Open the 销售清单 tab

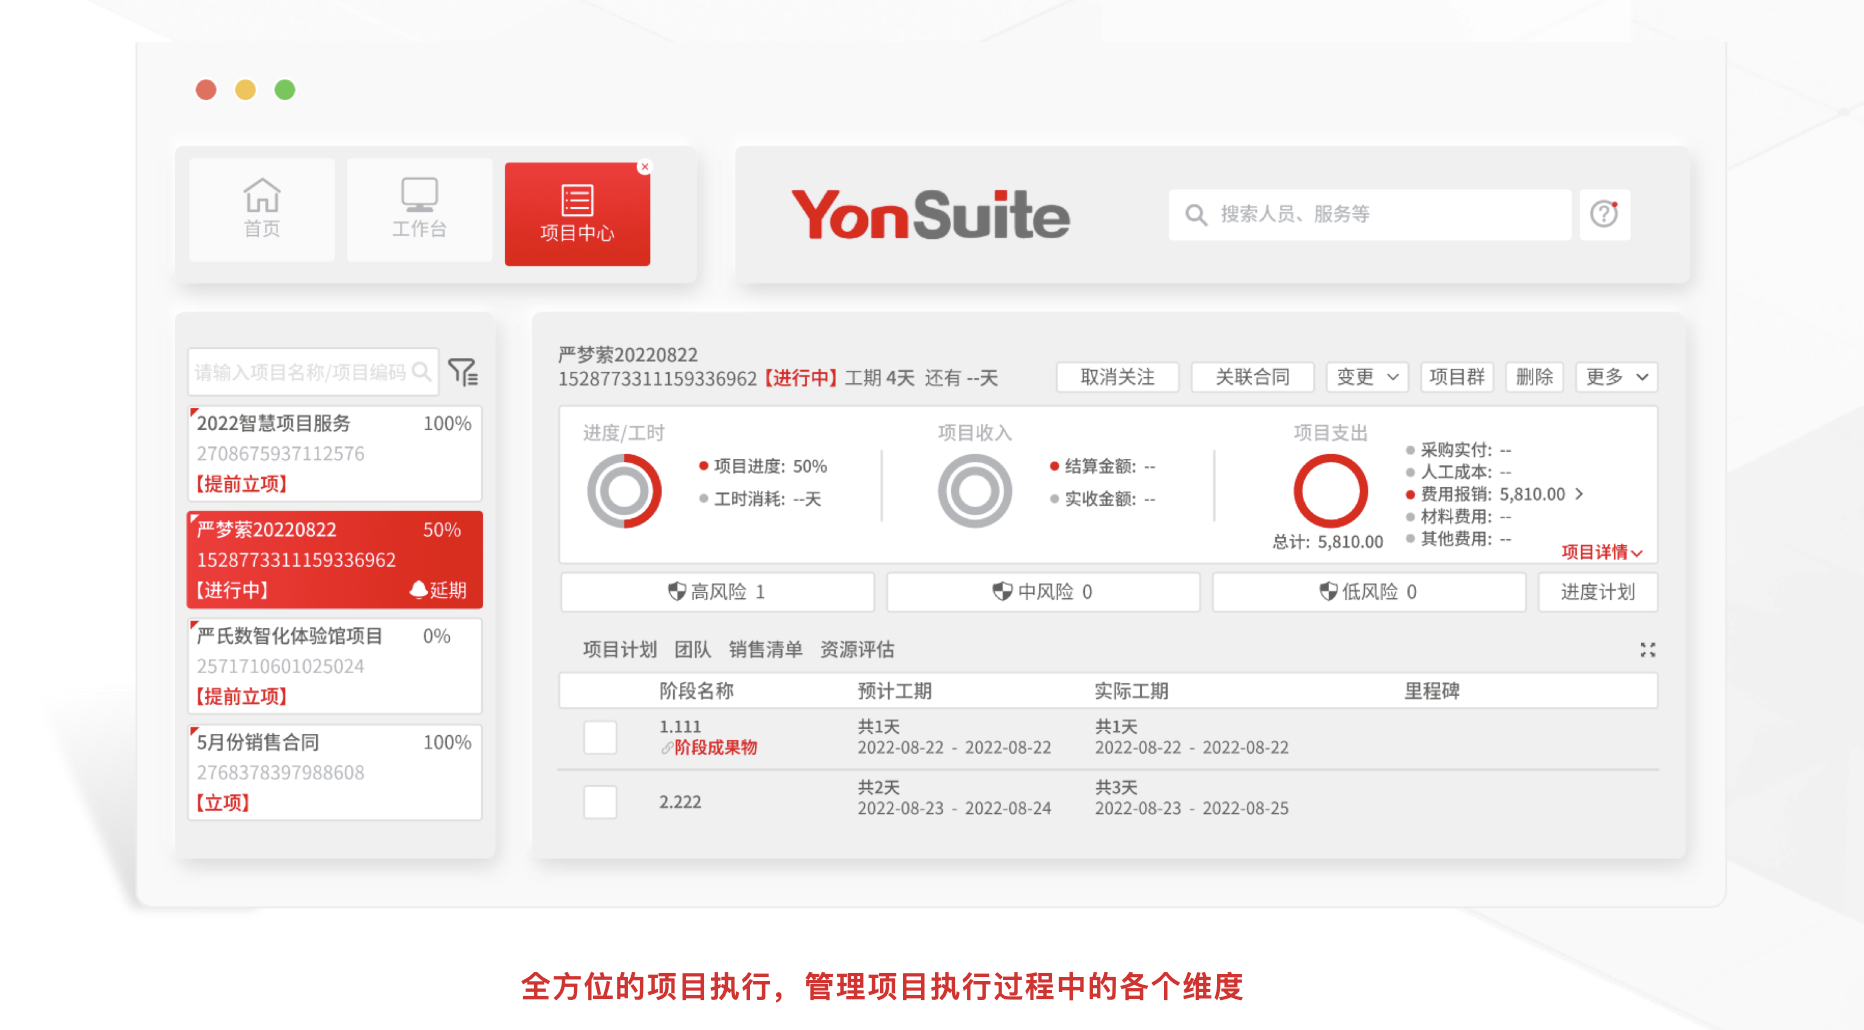(x=765, y=650)
